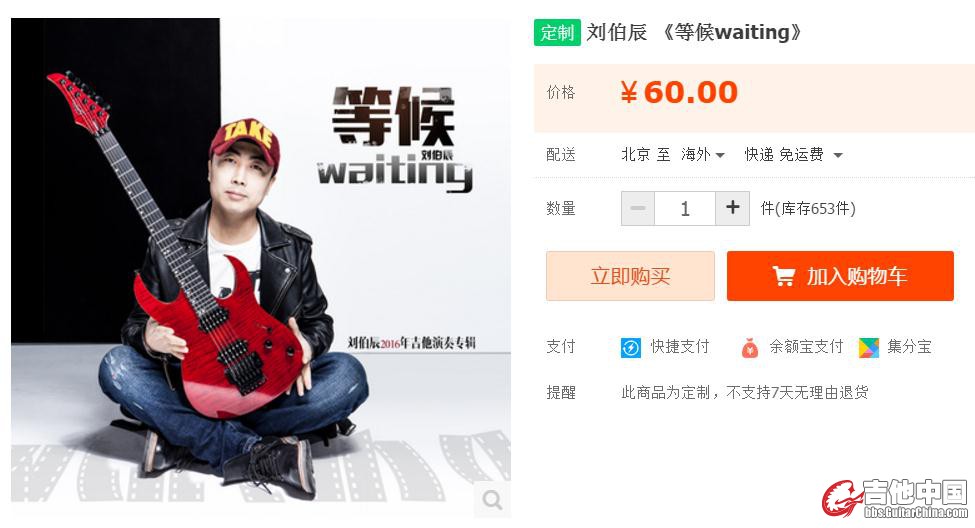The height and width of the screenshot is (528, 975).
Task: Click the 立即购买 buy now button
Action: pos(631,276)
